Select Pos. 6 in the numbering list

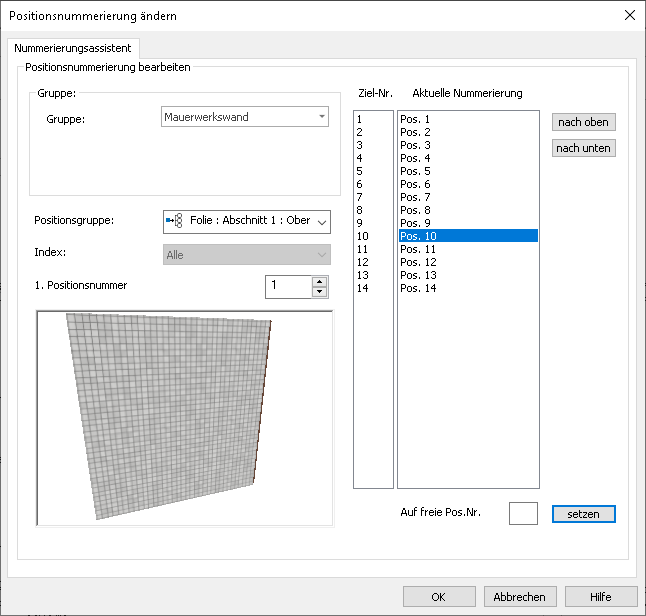[x=468, y=184]
